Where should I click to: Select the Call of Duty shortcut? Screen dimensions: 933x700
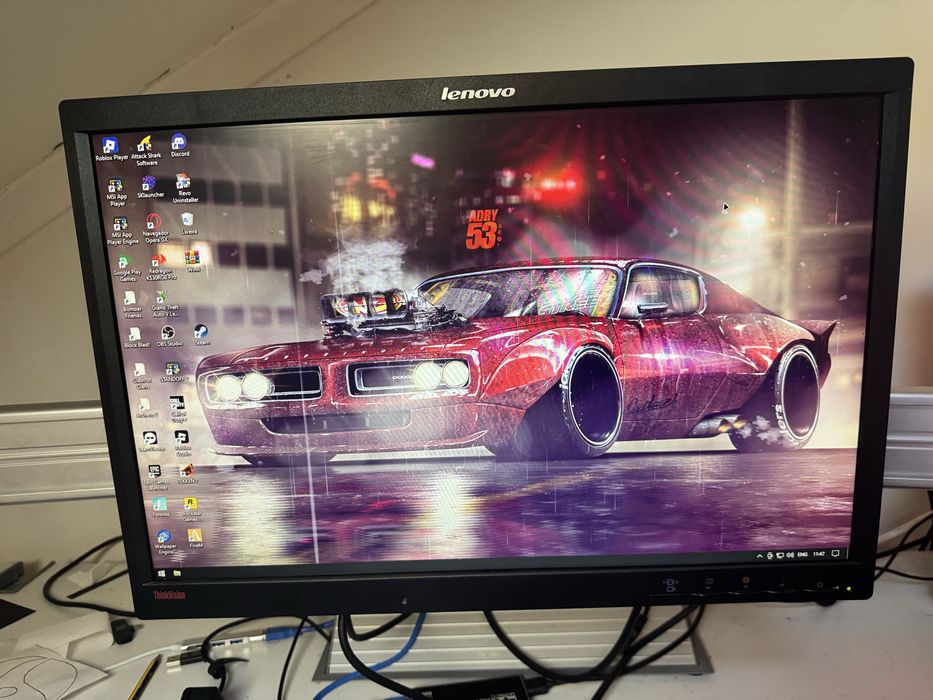[178, 410]
